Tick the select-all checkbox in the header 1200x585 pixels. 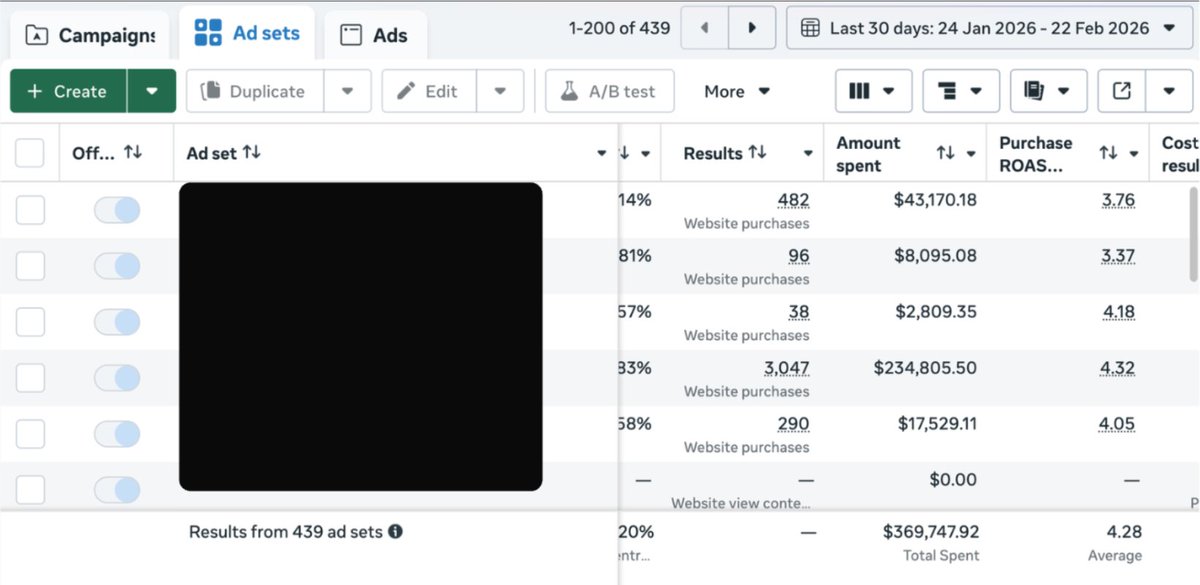[x=30, y=153]
